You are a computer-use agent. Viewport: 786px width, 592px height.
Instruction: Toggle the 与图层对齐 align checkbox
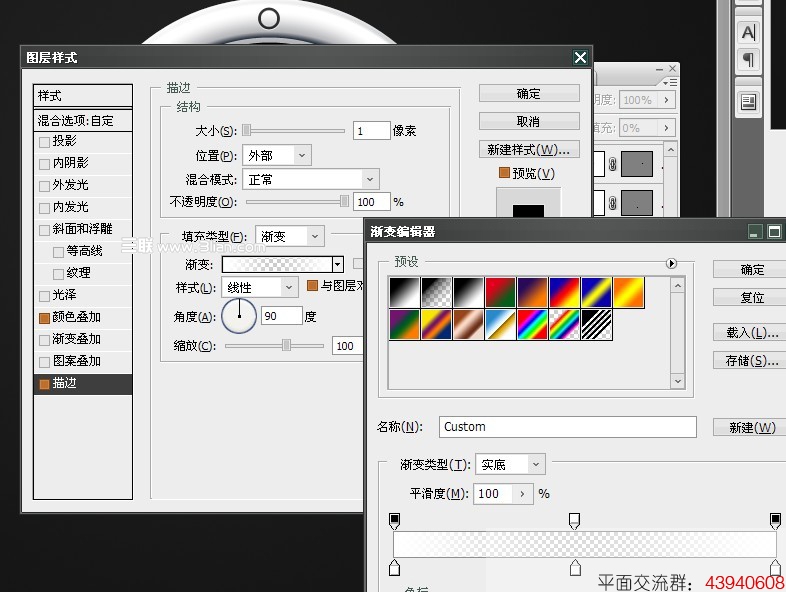[x=312, y=286]
